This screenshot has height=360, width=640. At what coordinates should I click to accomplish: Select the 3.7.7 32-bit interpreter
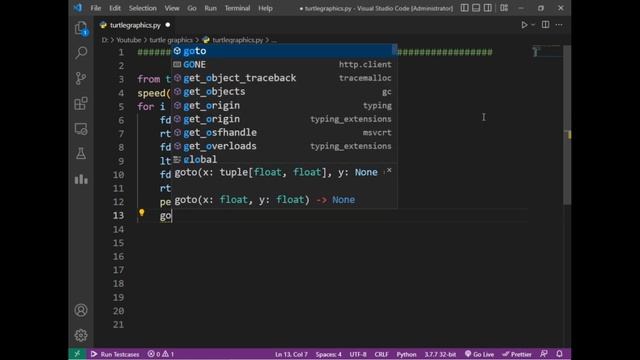[440, 354]
